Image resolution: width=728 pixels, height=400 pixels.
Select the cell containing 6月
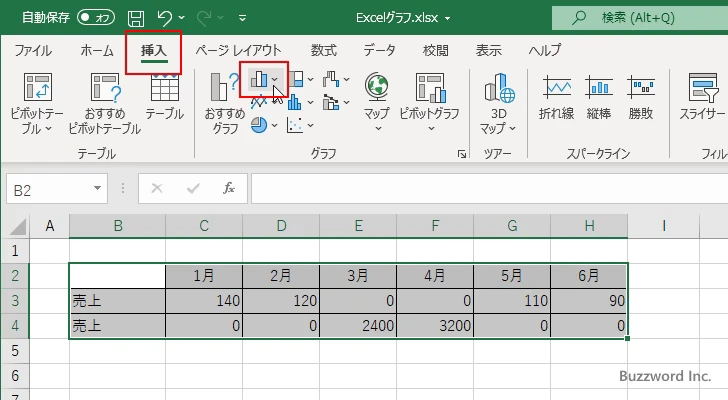[589, 276]
